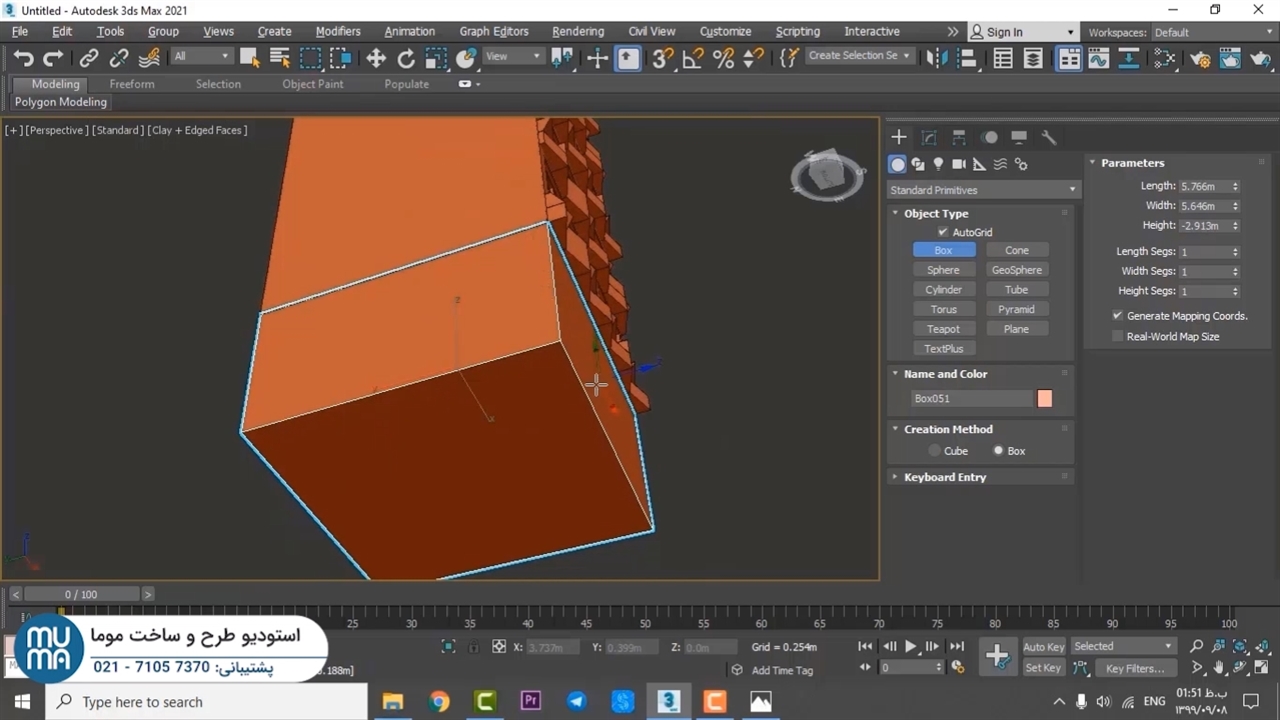Expand the Keyboard Entry rollout
This screenshot has width=1280, height=720.
point(945,477)
